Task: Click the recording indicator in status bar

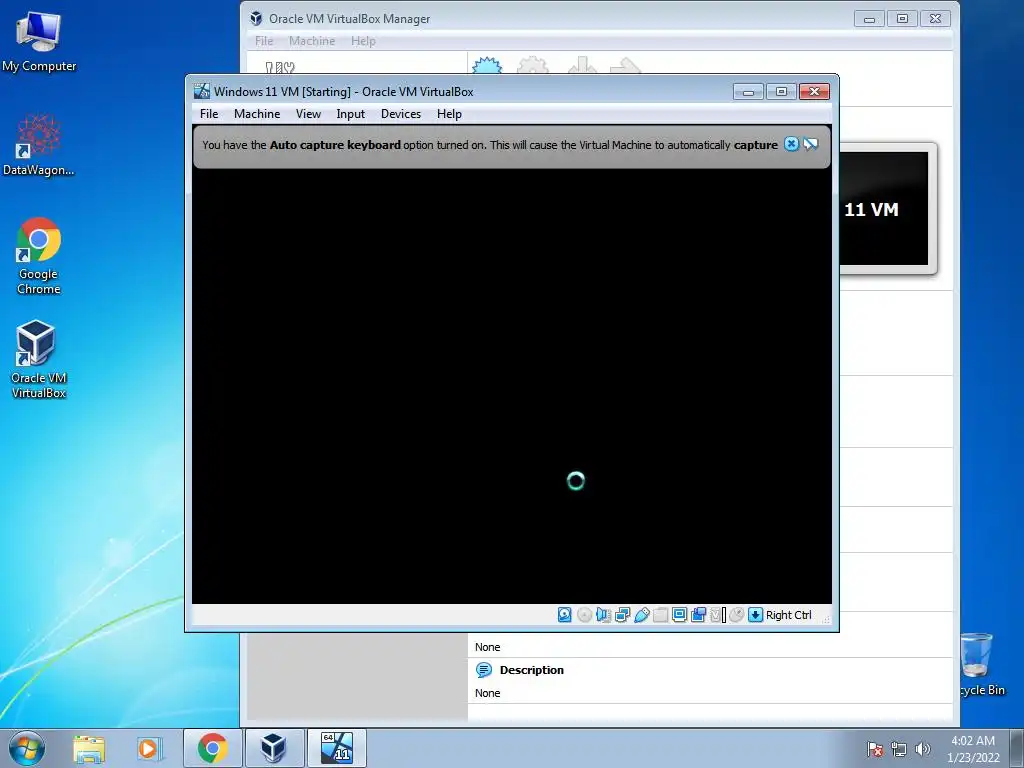Action: point(698,615)
